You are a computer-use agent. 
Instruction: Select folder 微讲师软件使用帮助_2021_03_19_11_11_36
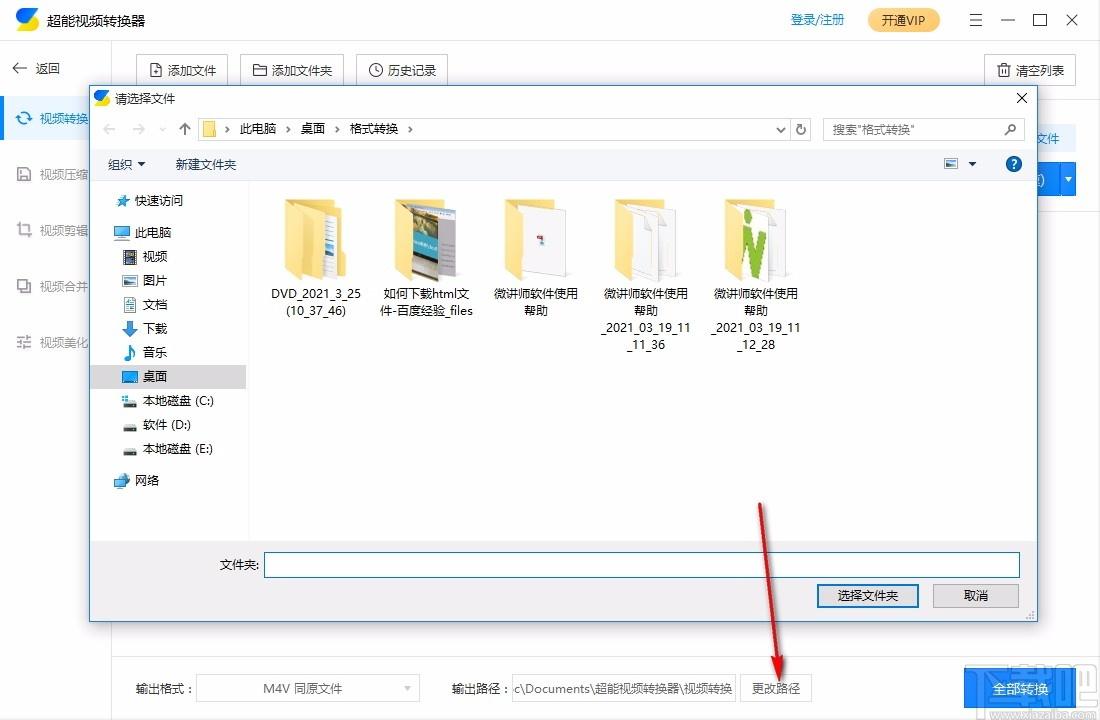(645, 274)
